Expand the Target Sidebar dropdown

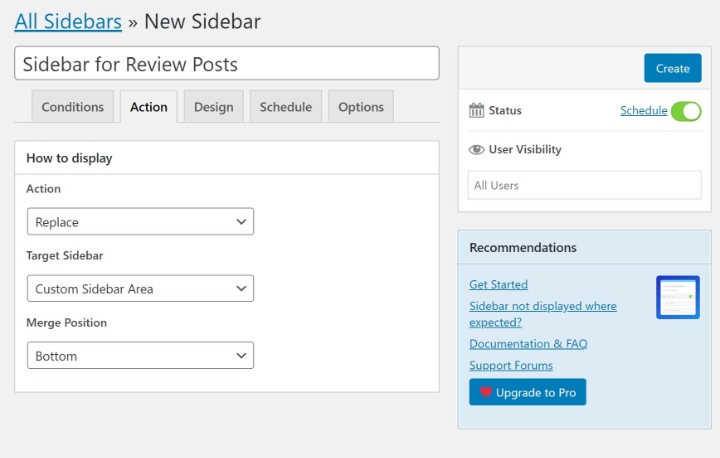click(x=140, y=288)
